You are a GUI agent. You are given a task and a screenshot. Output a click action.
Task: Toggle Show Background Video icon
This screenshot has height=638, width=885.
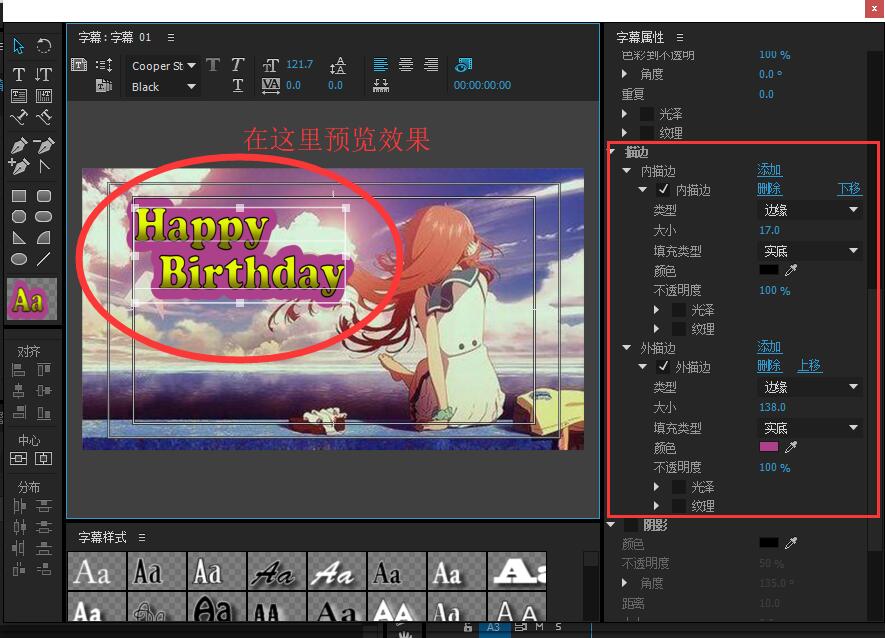pos(463,64)
